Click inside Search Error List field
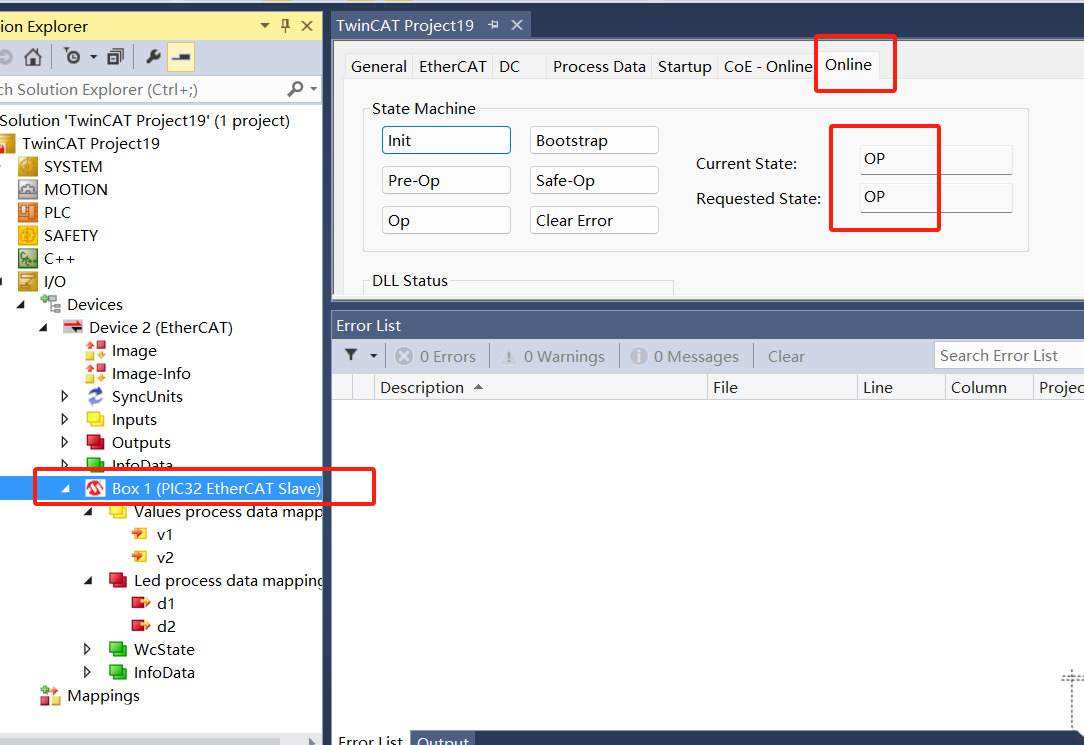Screen dimensions: 1084x745 [1009, 355]
